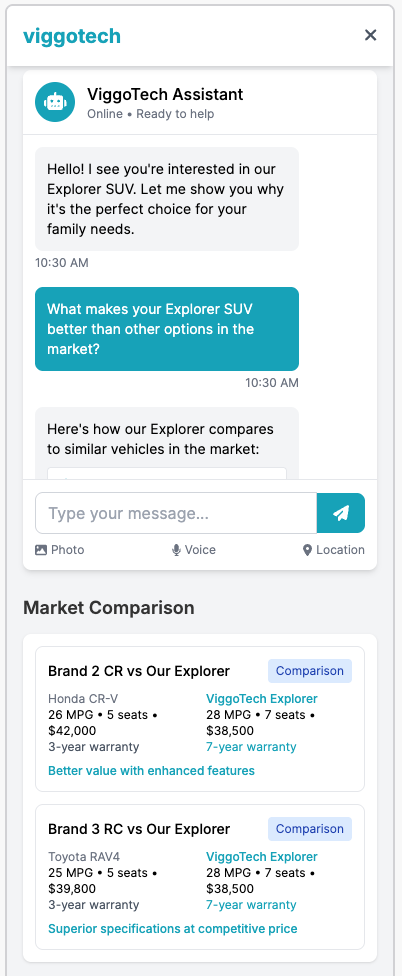Close the viggotech chat panel
Image resolution: width=402 pixels, height=976 pixels.
[x=370, y=35]
